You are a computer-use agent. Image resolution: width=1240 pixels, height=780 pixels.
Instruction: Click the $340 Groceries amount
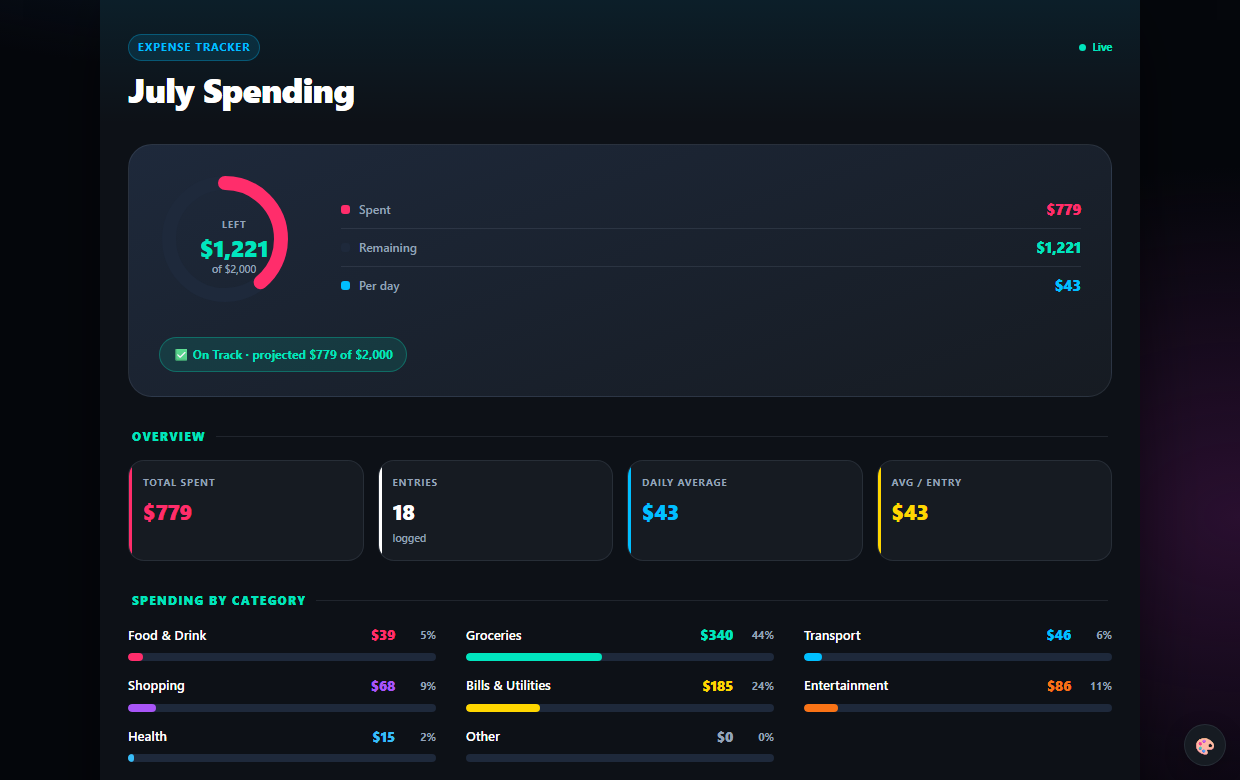(717, 636)
